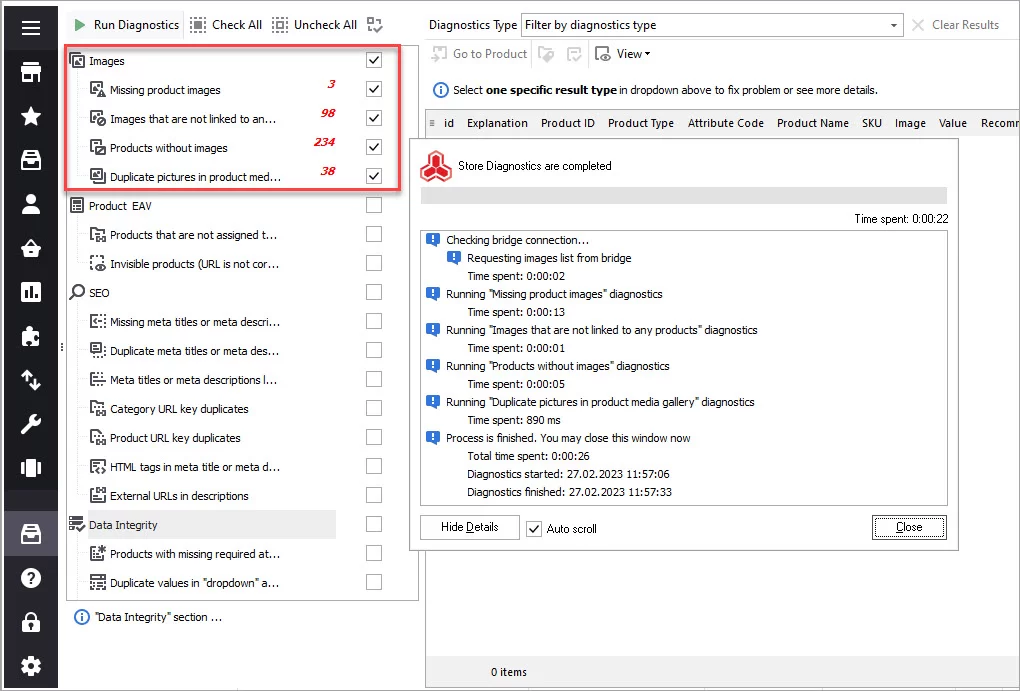The image size is (1020, 691).
Task: Click the info icon beside Select one specific result
Action: click(x=440, y=90)
